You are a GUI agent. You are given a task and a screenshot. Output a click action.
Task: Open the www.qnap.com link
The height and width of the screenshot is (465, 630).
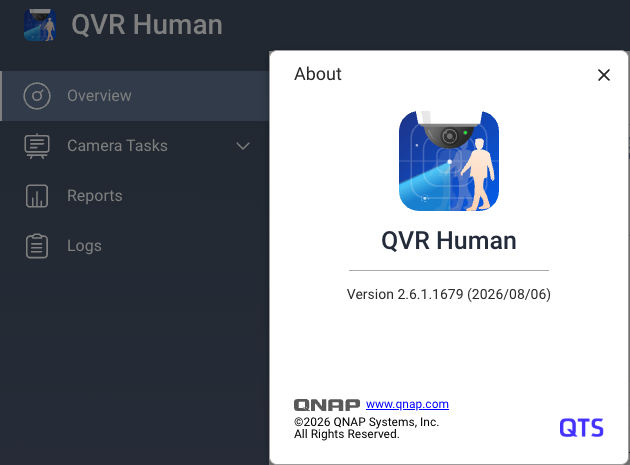pos(407,404)
